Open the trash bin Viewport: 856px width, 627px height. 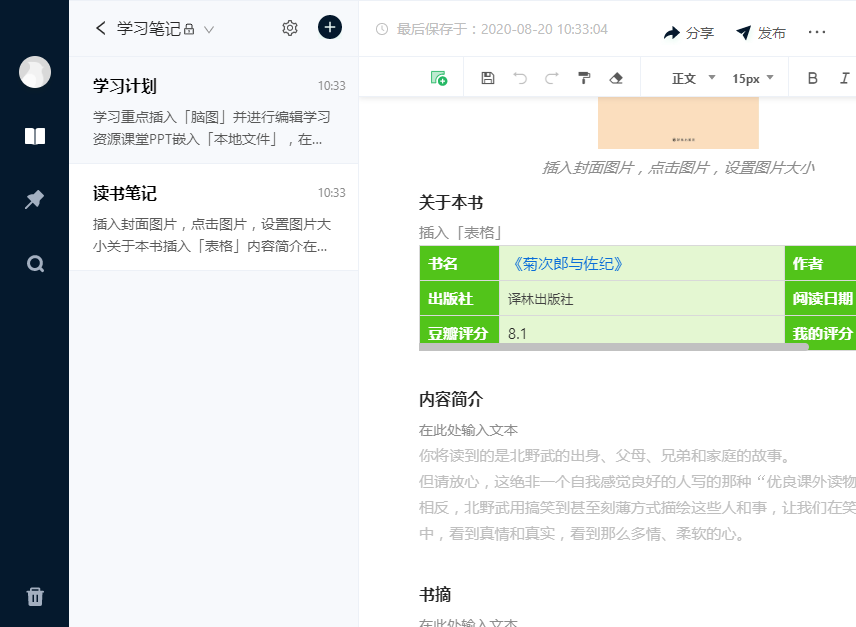(35, 597)
